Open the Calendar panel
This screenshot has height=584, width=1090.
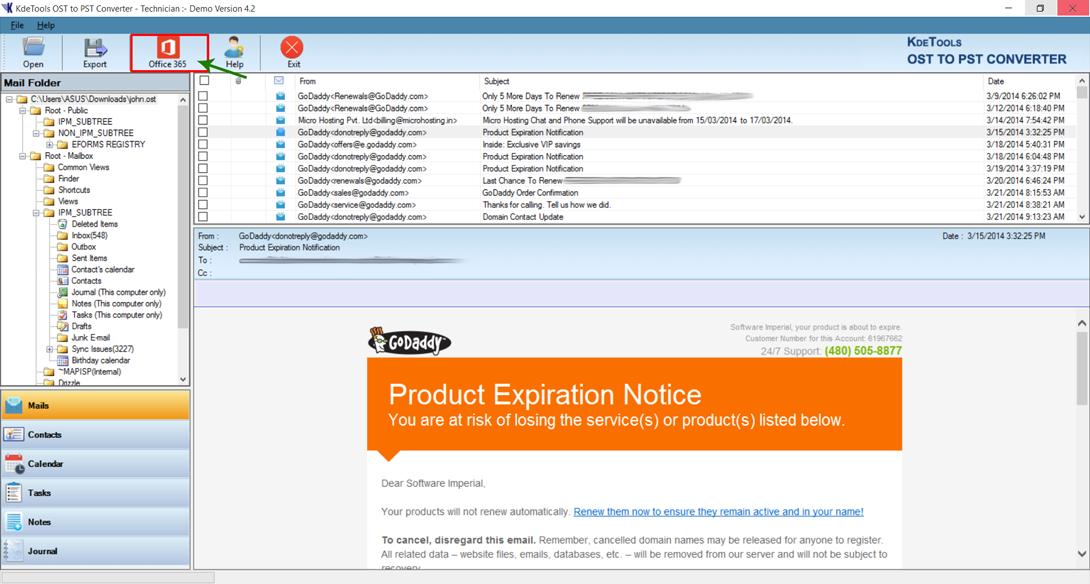pyautogui.click(x=95, y=464)
